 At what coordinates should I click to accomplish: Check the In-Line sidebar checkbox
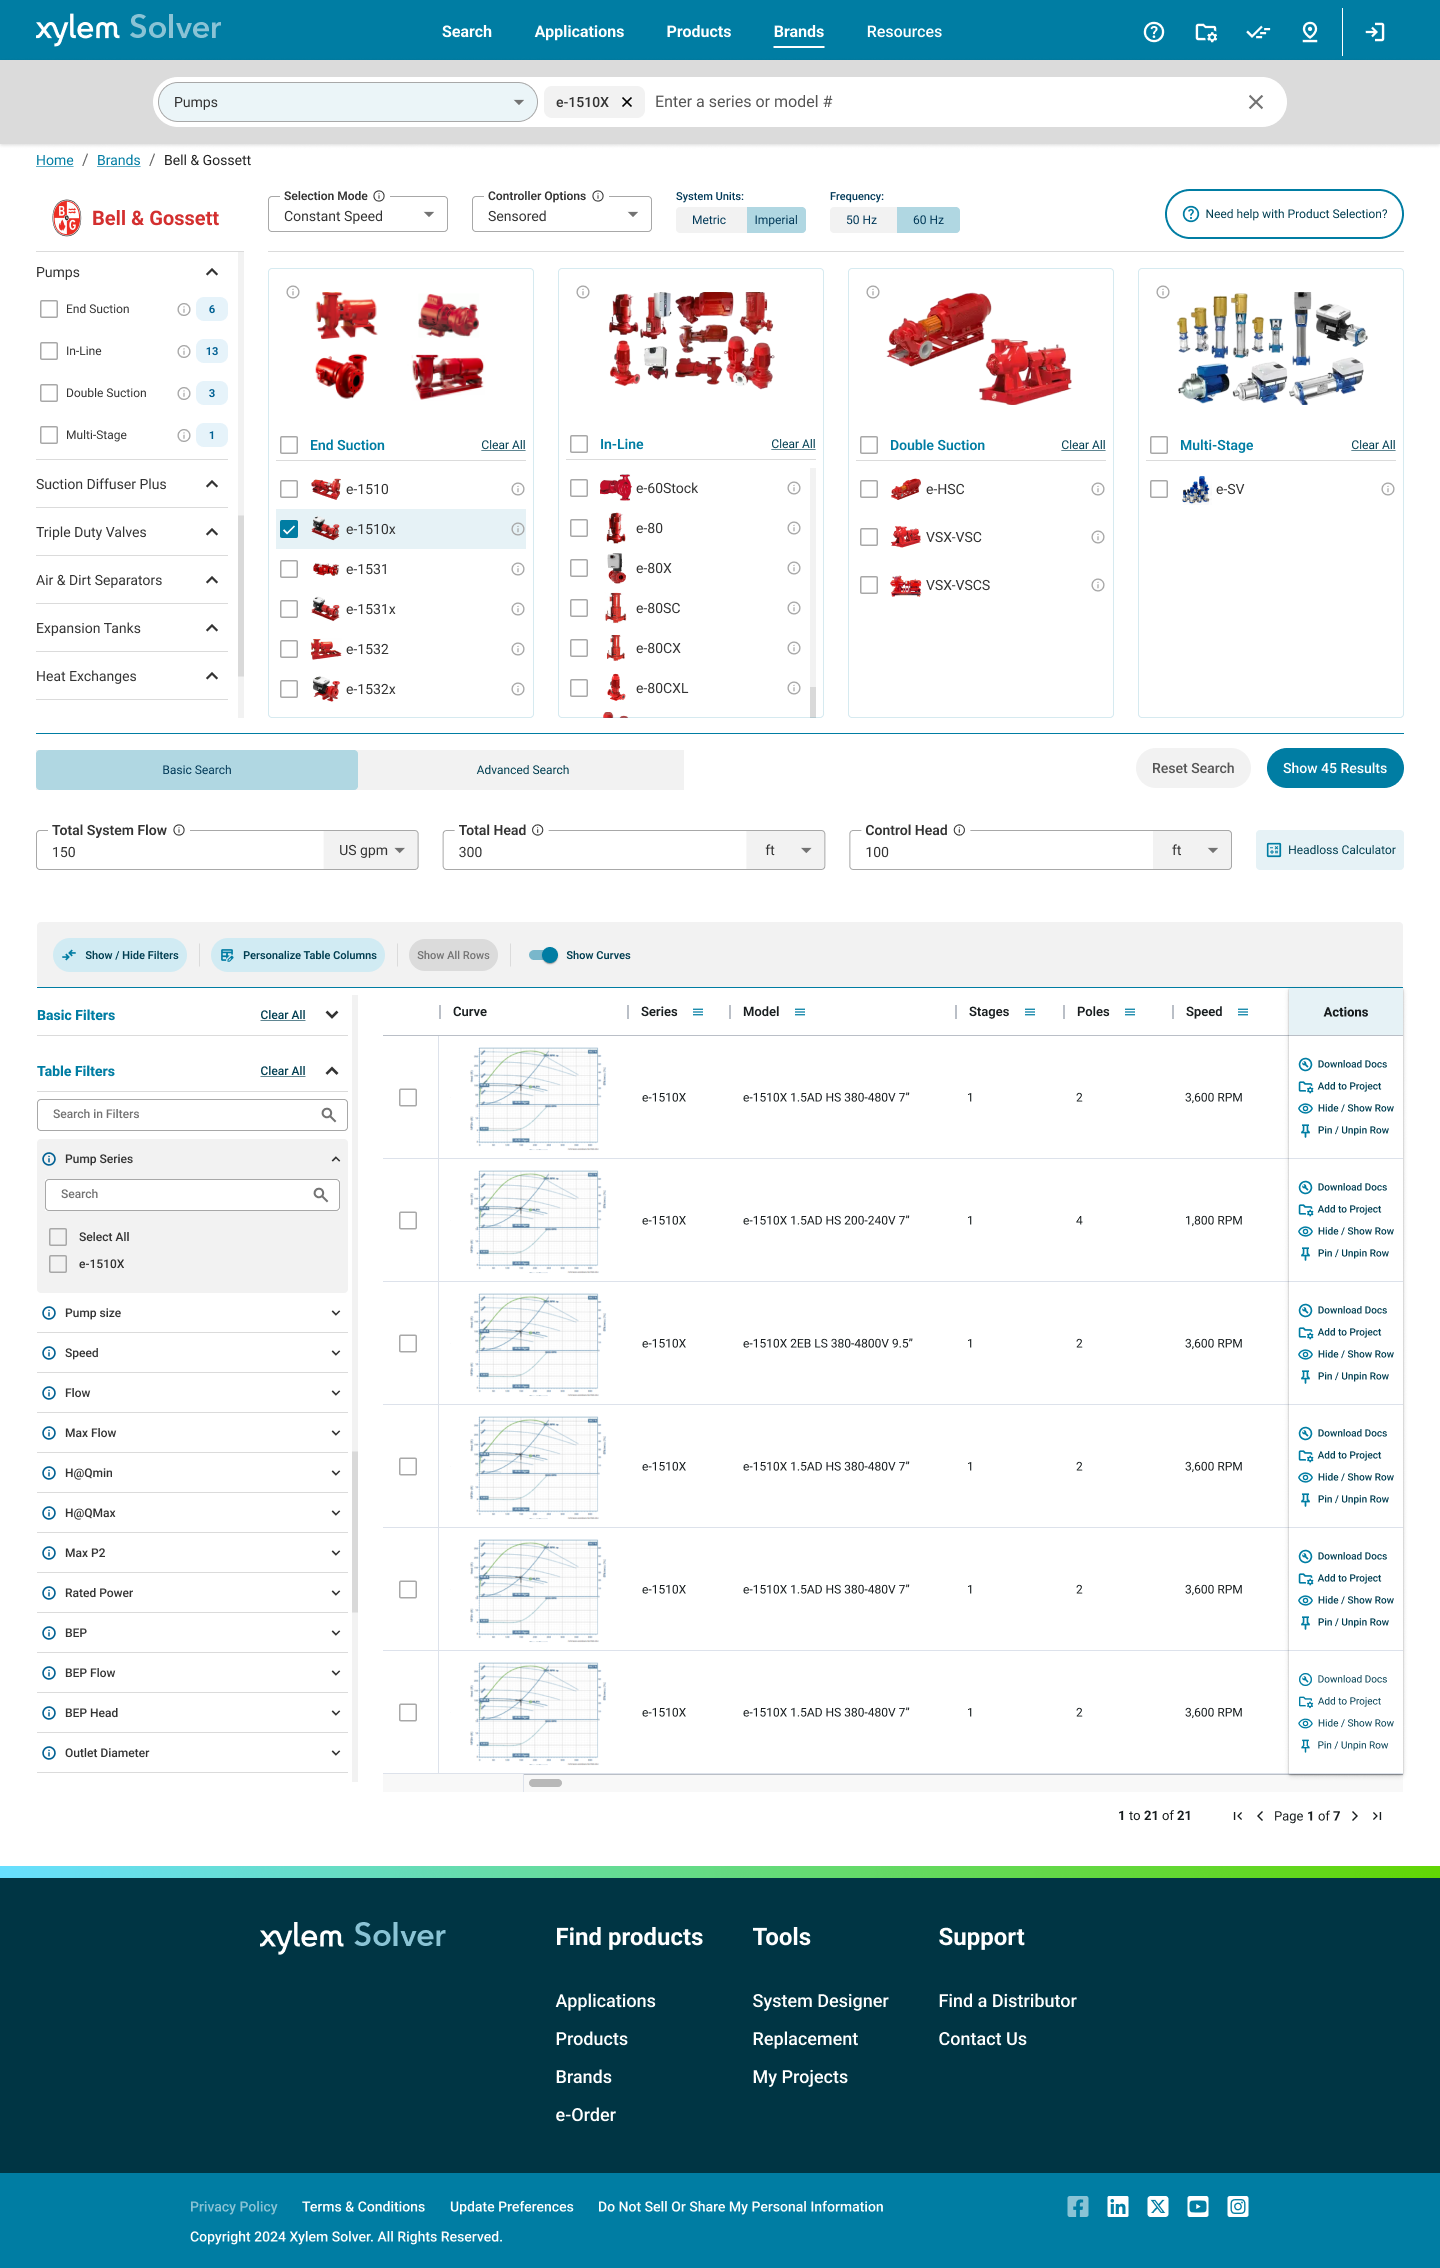49,351
